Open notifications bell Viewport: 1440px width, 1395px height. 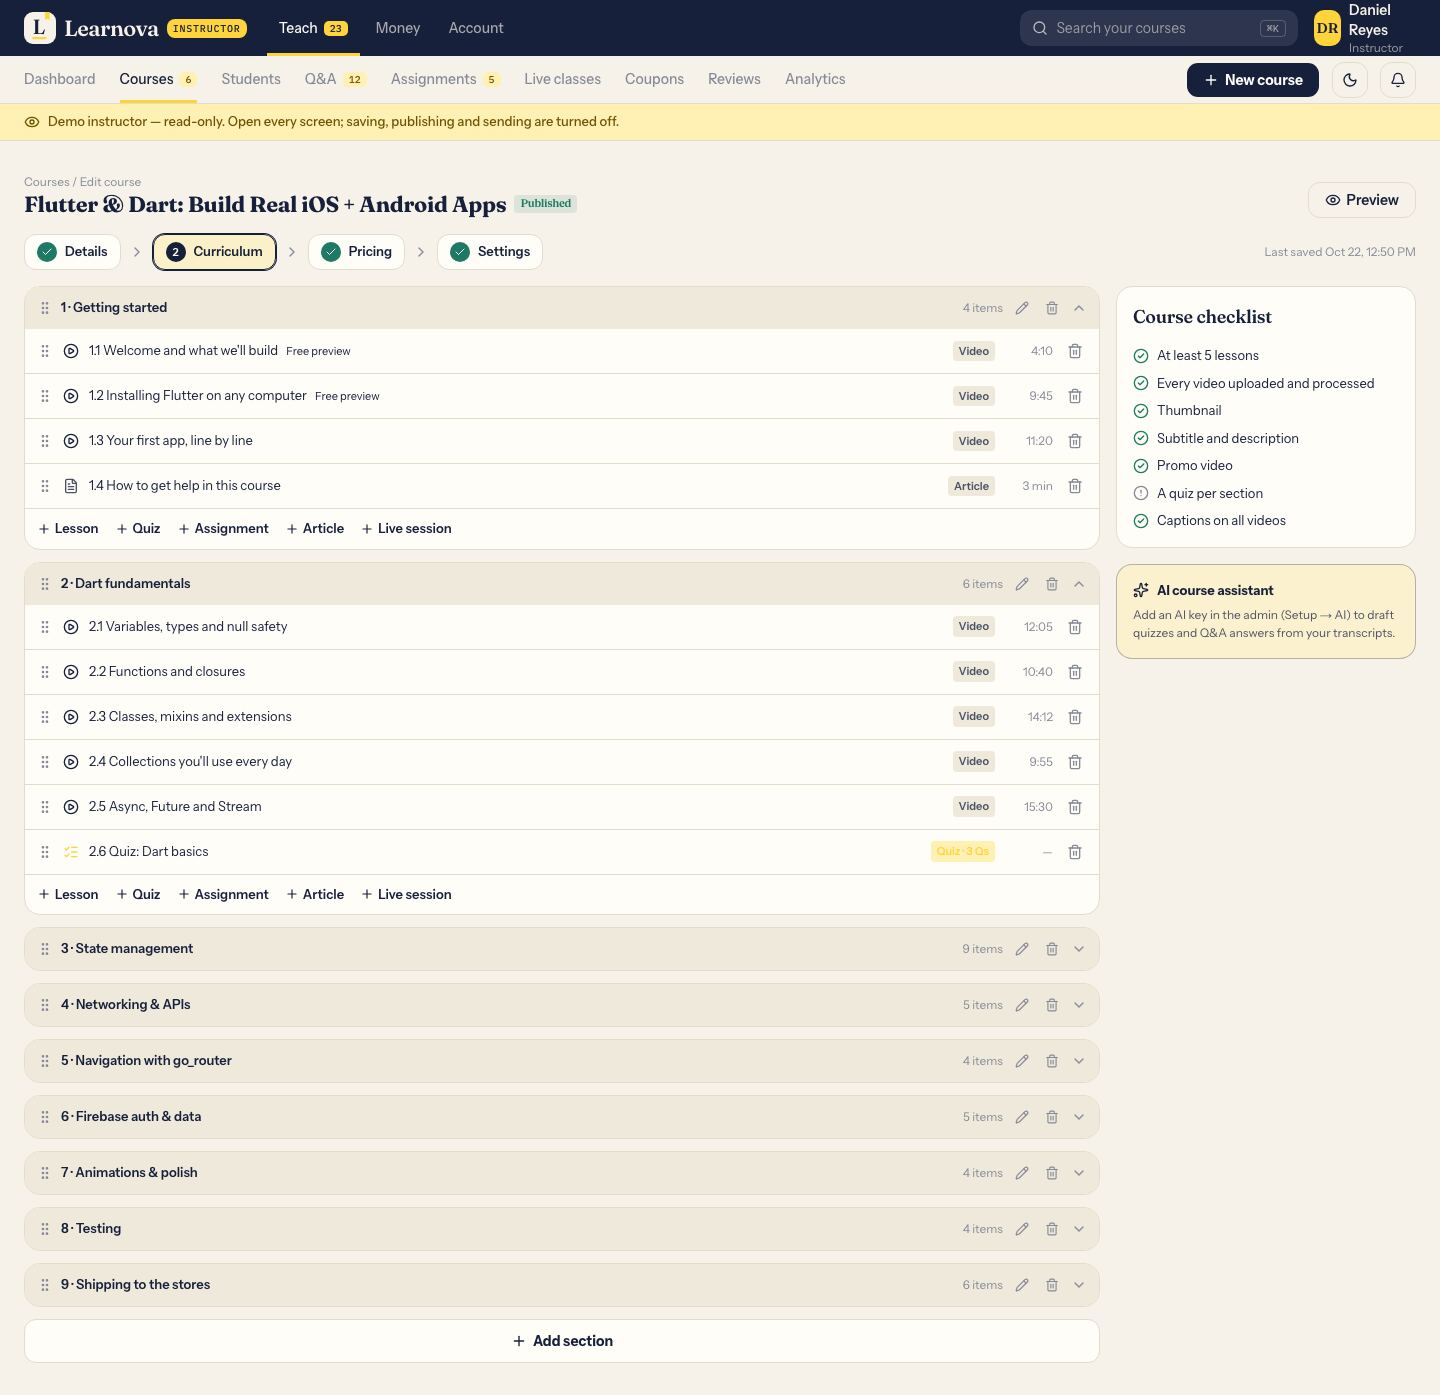tap(1398, 80)
